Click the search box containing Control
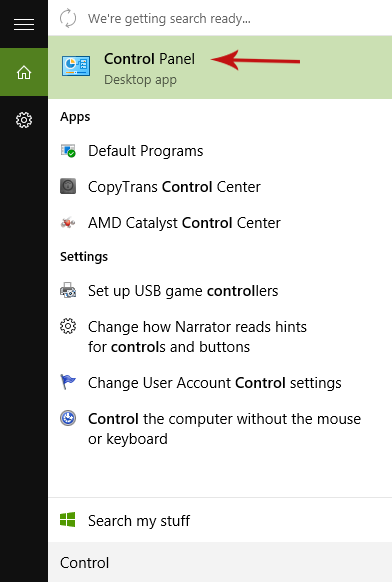This screenshot has height=582, width=392. (220, 562)
